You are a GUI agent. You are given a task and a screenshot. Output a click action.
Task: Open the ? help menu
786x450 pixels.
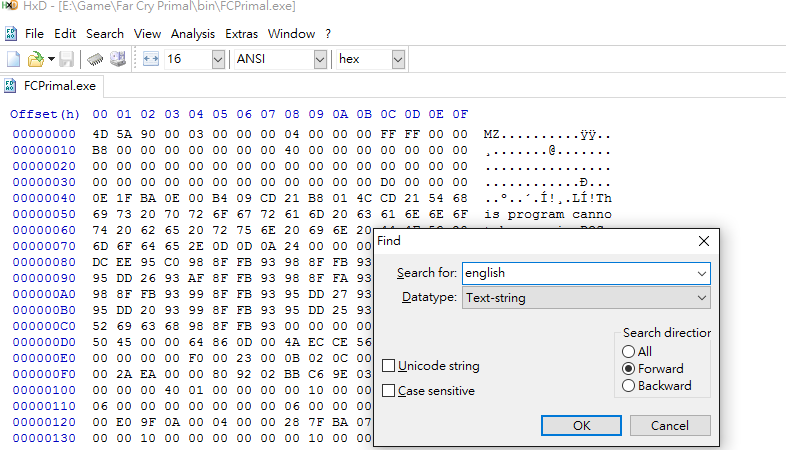(x=328, y=34)
